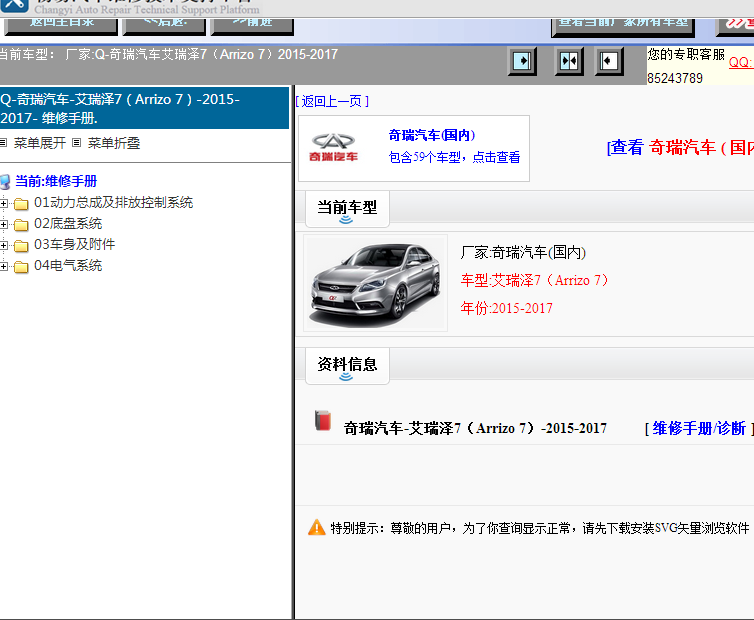Click the red-striped button at toolbar's right edge
Viewport: 754px width, 620px height.
tap(735, 27)
